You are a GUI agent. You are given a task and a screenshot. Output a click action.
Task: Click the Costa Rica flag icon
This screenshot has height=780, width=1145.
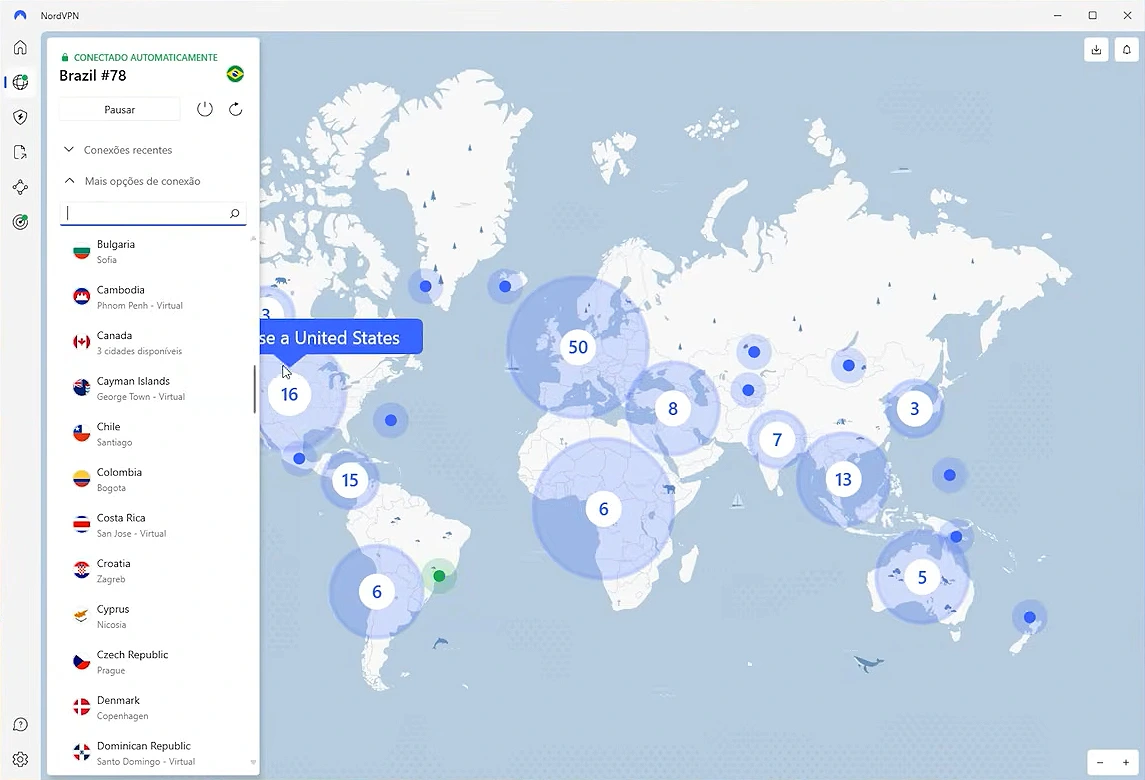point(82,525)
